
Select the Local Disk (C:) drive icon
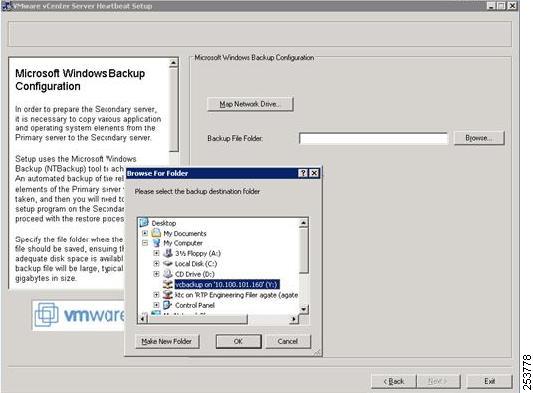tap(168, 263)
